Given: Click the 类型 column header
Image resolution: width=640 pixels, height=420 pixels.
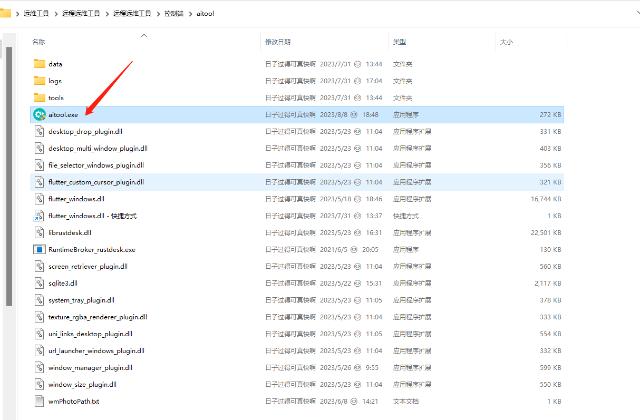Looking at the screenshot, I should point(399,43).
